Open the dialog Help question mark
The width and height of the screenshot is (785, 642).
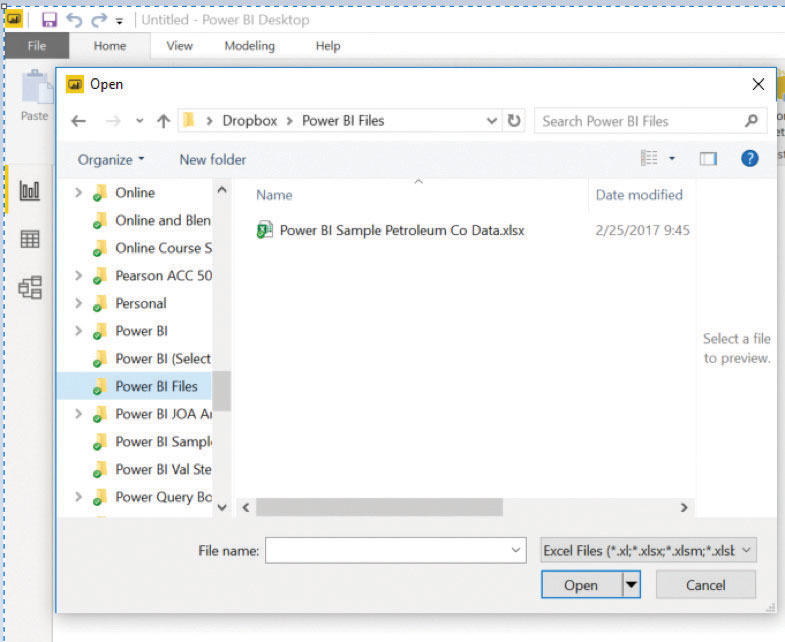pyautogui.click(x=749, y=159)
